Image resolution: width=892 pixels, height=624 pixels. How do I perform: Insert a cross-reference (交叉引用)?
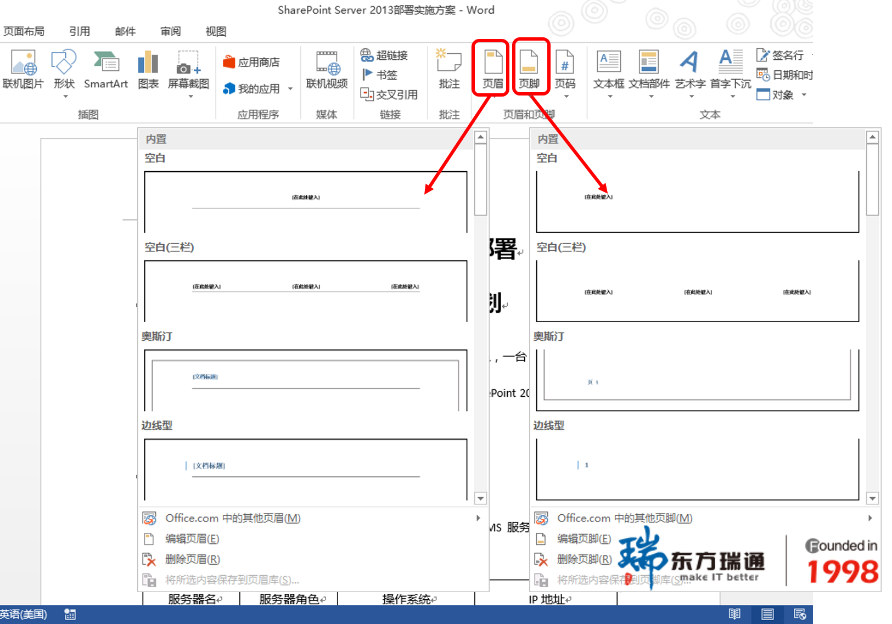point(389,94)
